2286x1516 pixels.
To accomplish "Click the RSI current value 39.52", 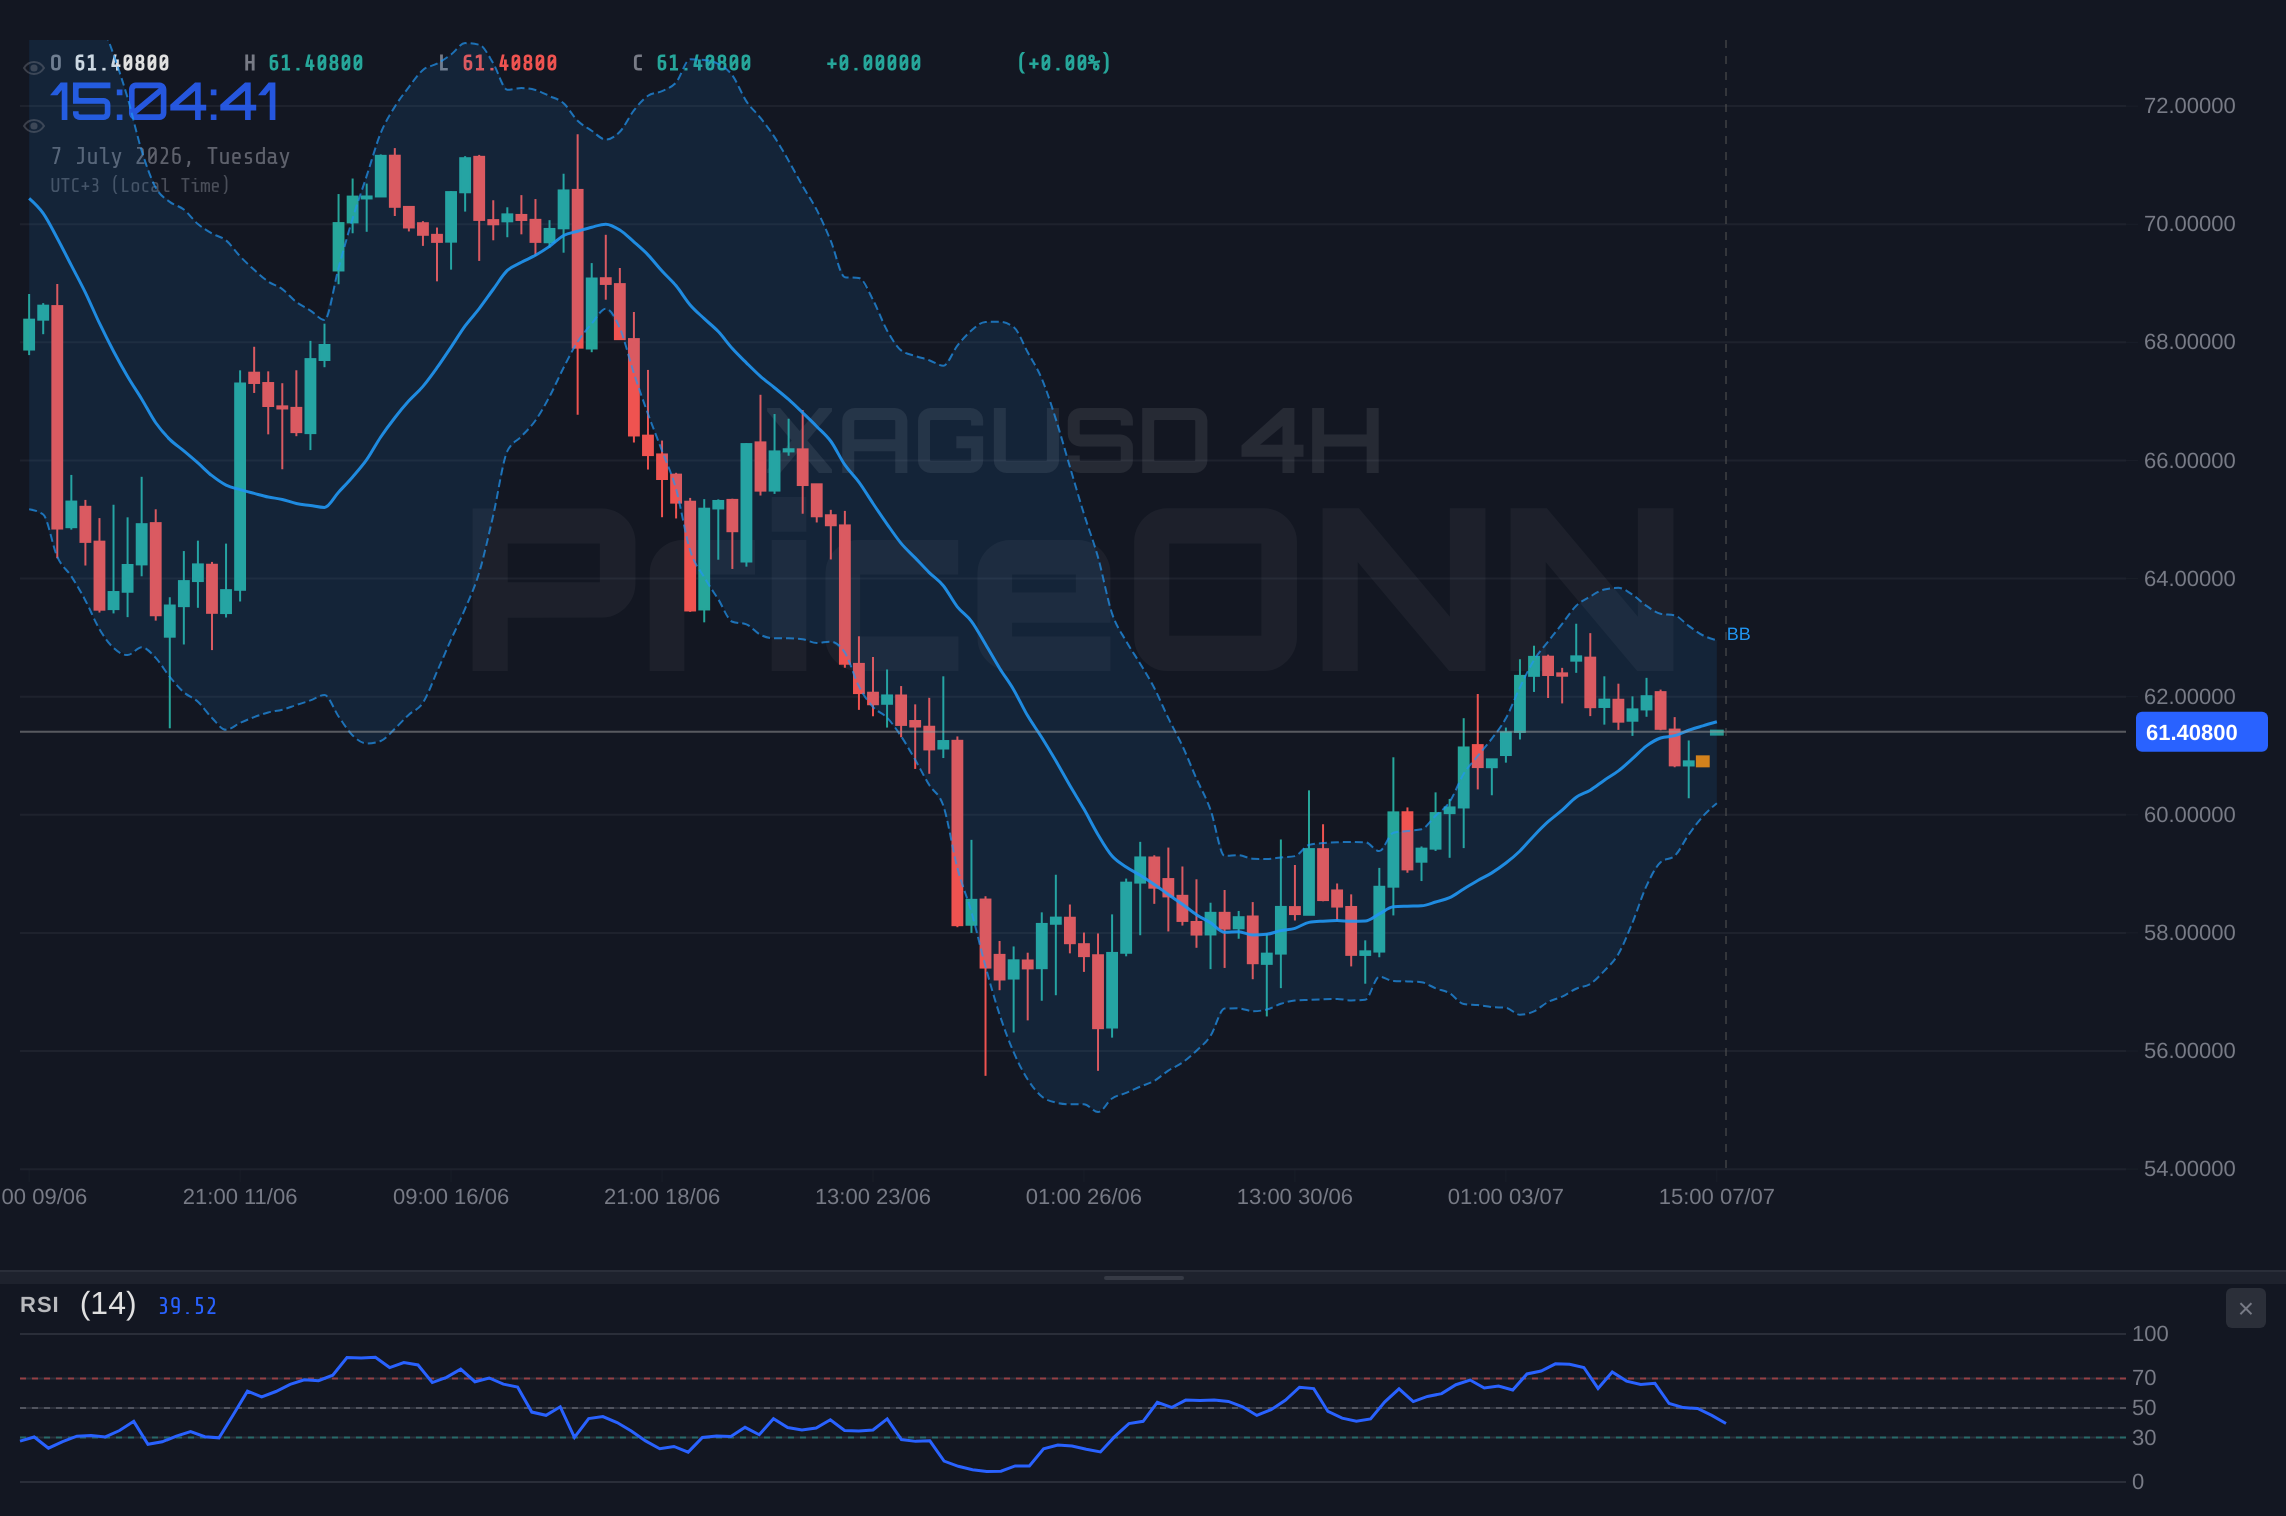I will (x=187, y=1306).
